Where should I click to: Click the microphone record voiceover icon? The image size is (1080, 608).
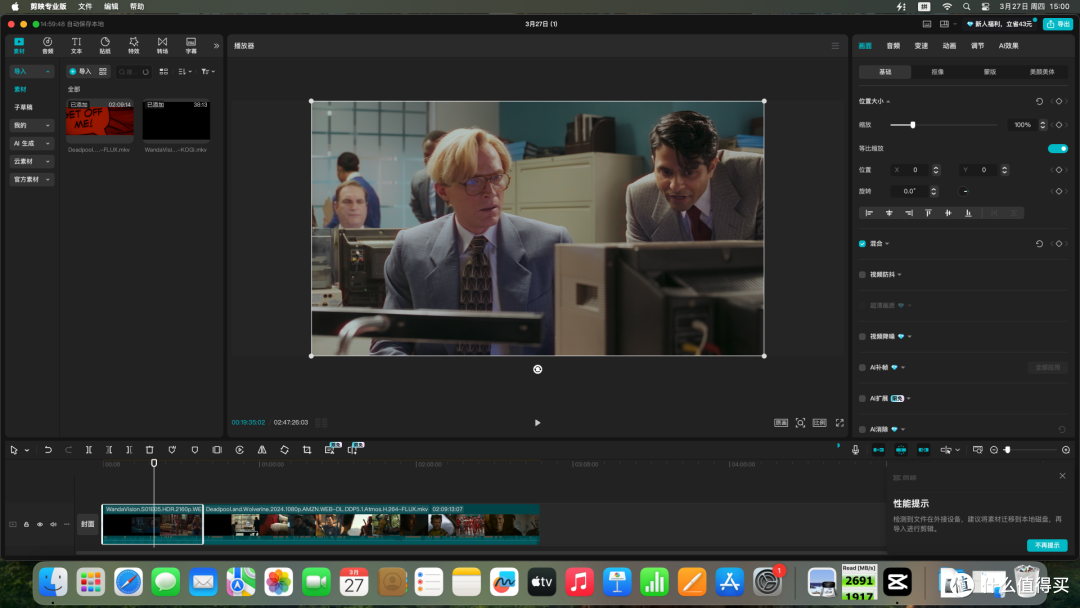(x=855, y=450)
